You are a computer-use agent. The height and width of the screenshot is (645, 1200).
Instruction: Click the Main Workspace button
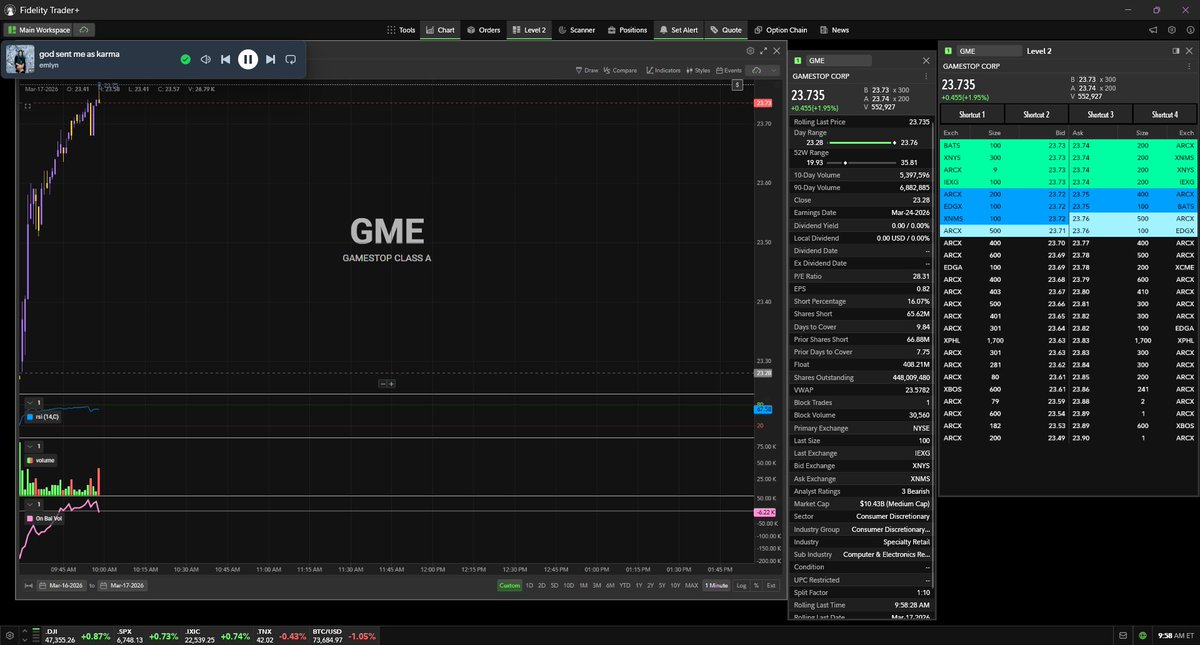38,30
